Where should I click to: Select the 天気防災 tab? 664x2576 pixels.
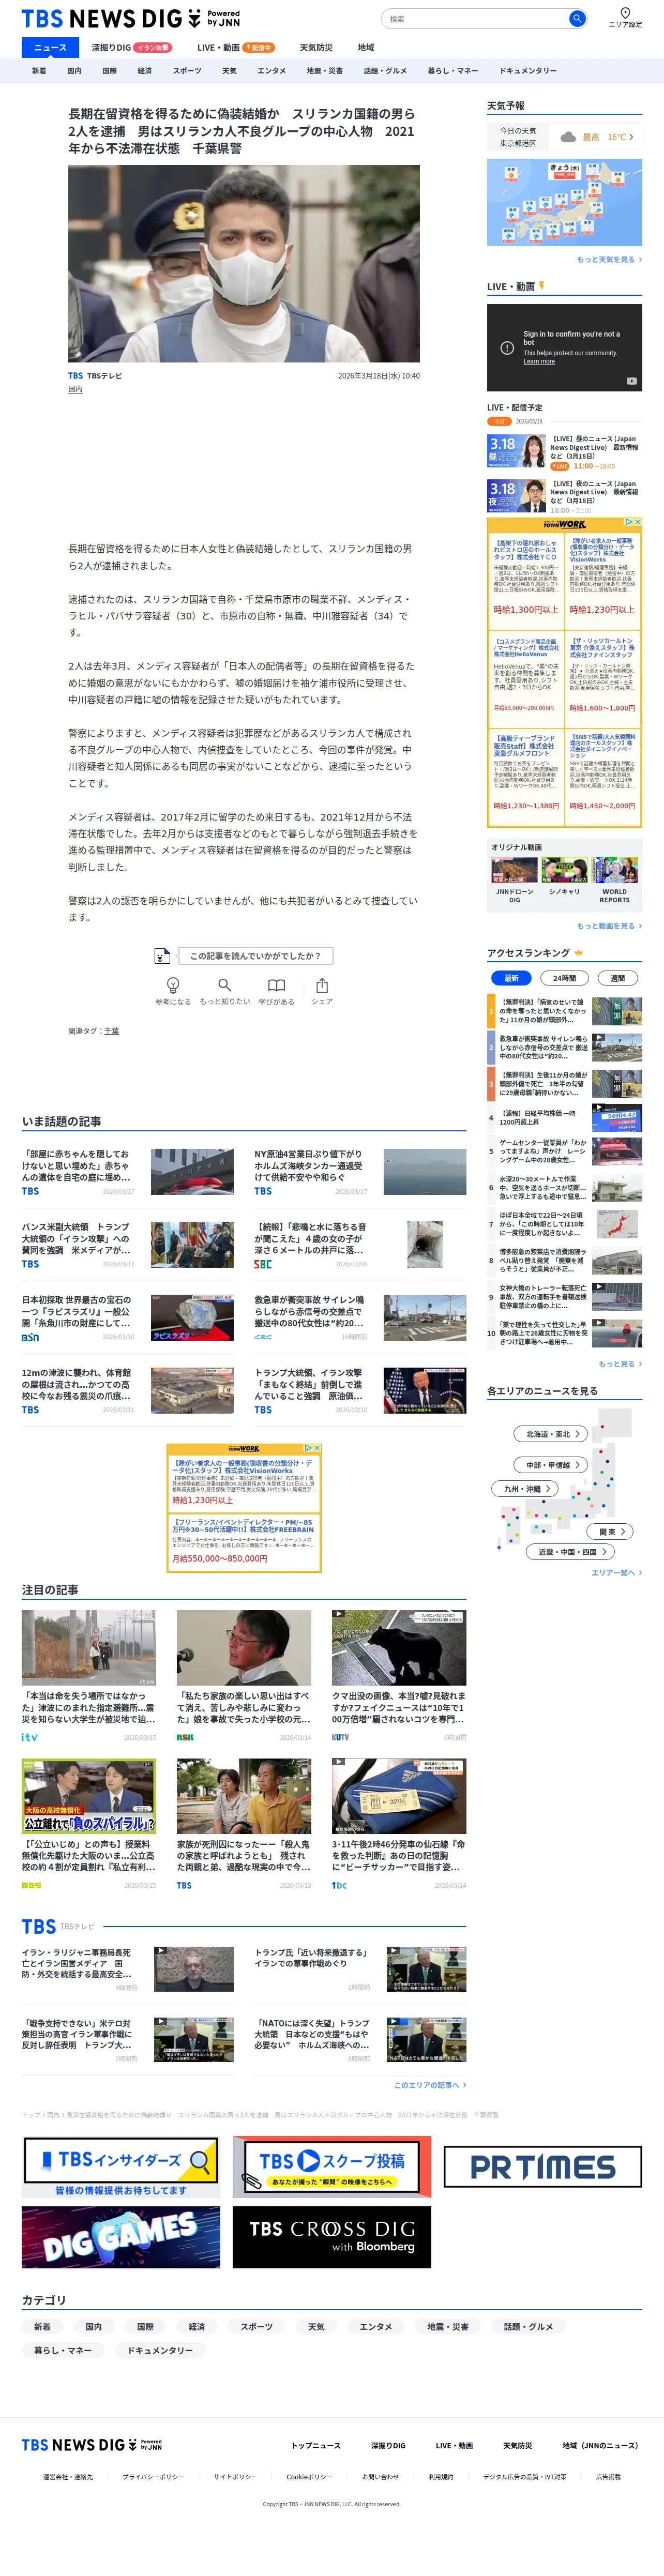[316, 47]
